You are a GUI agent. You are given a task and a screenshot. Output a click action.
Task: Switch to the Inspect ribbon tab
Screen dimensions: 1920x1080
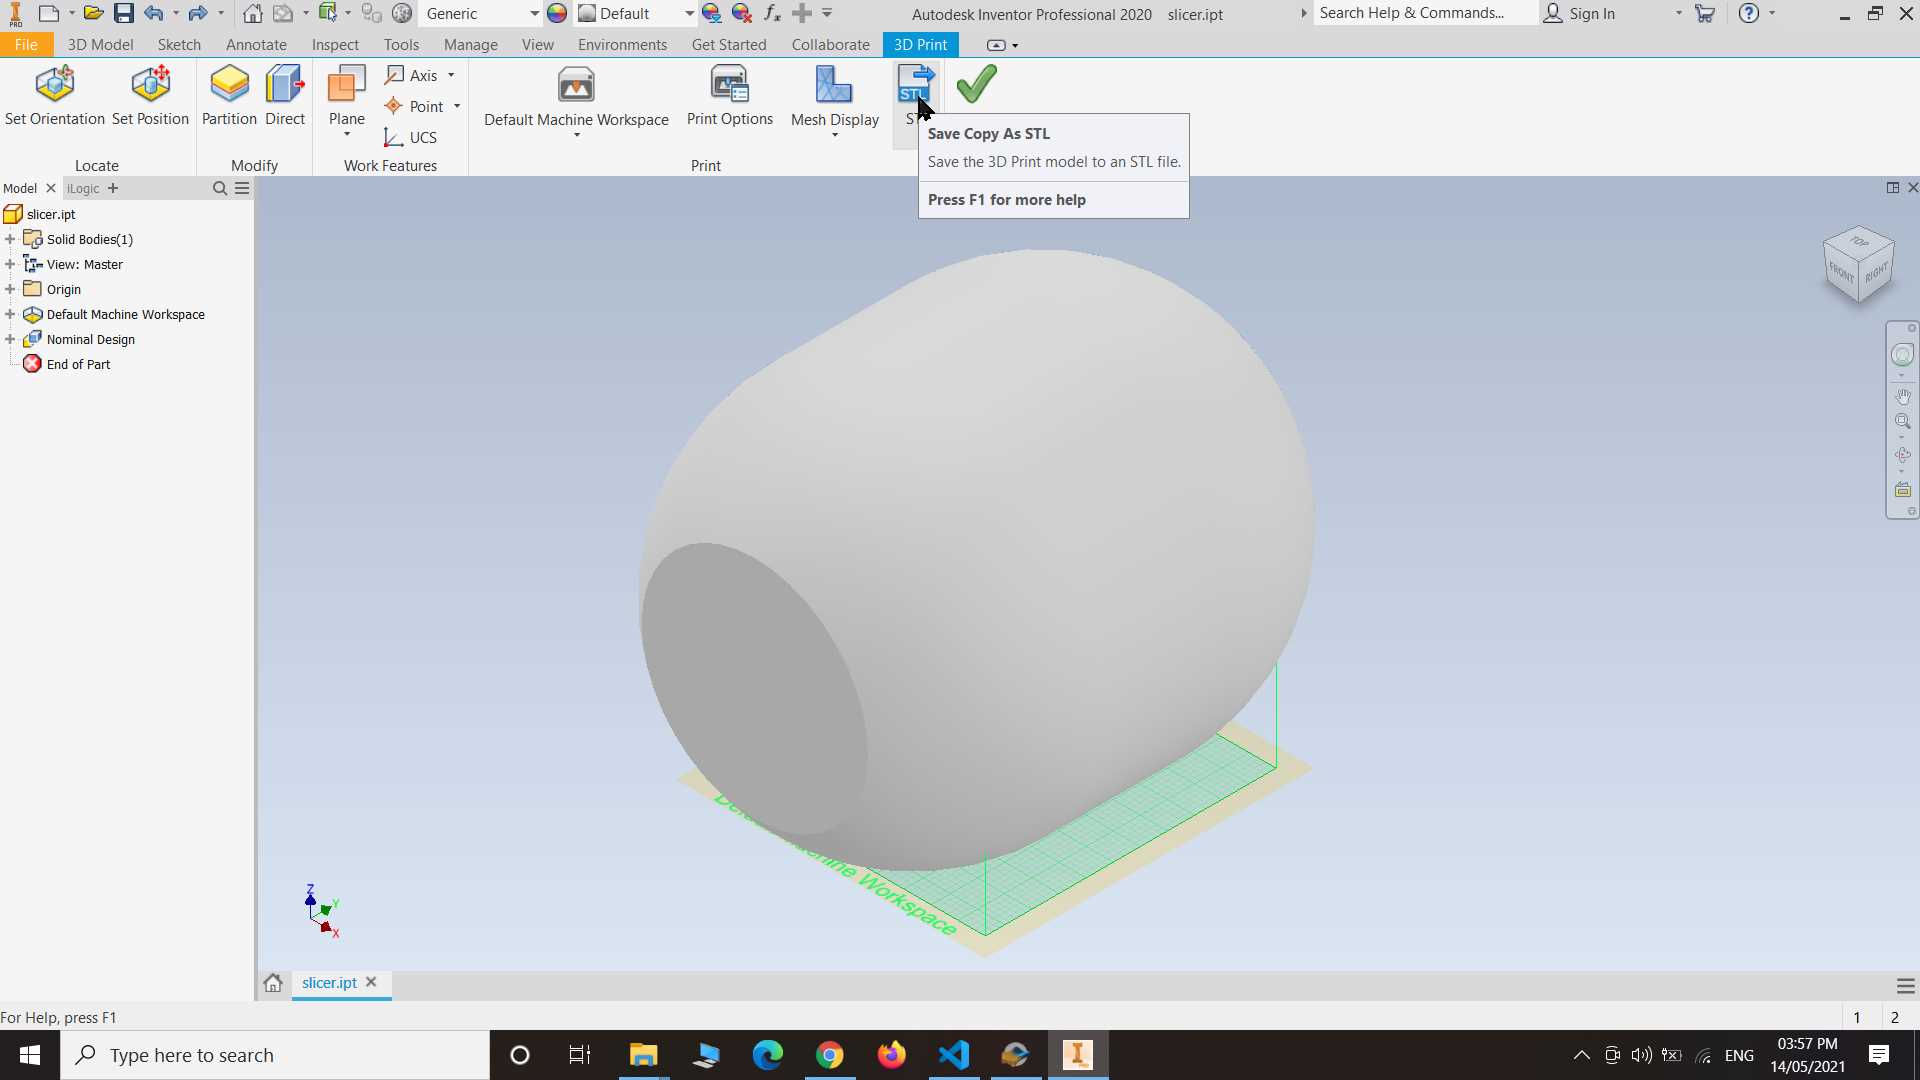[335, 45]
